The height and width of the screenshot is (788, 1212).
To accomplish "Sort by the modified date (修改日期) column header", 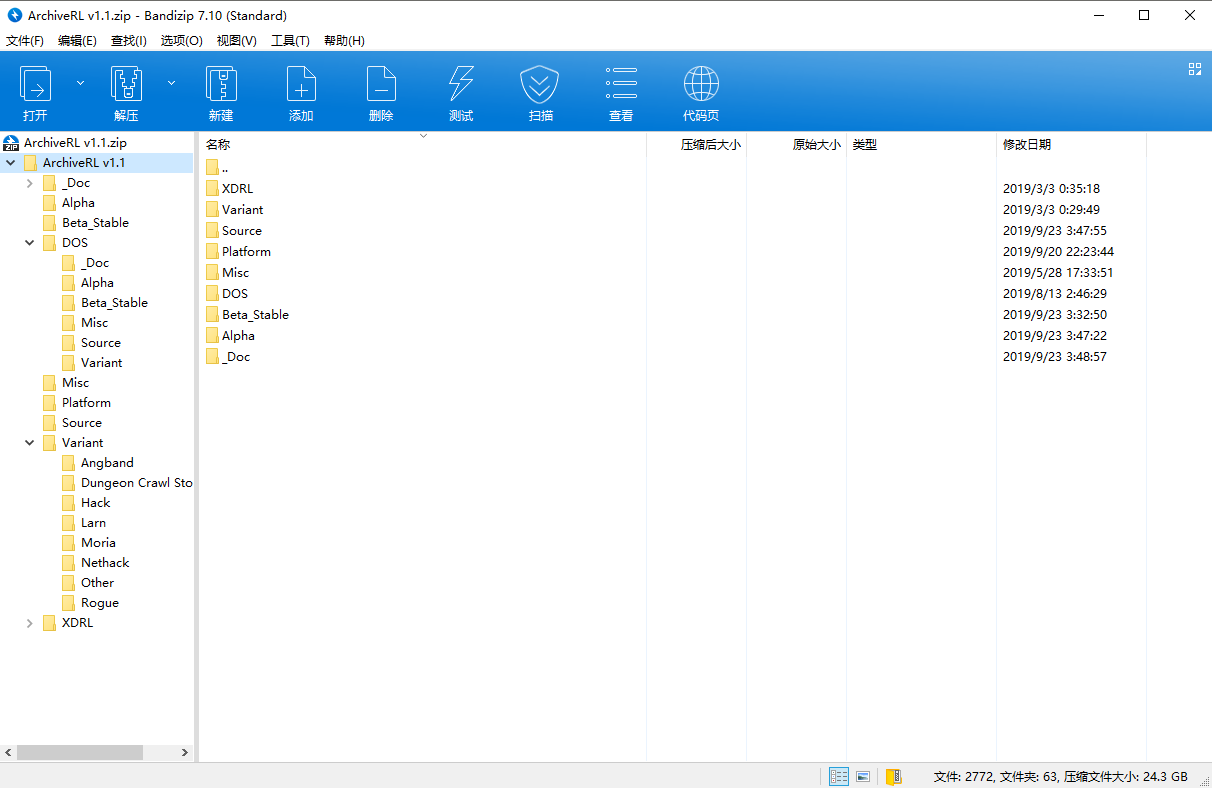I will coord(1027,145).
